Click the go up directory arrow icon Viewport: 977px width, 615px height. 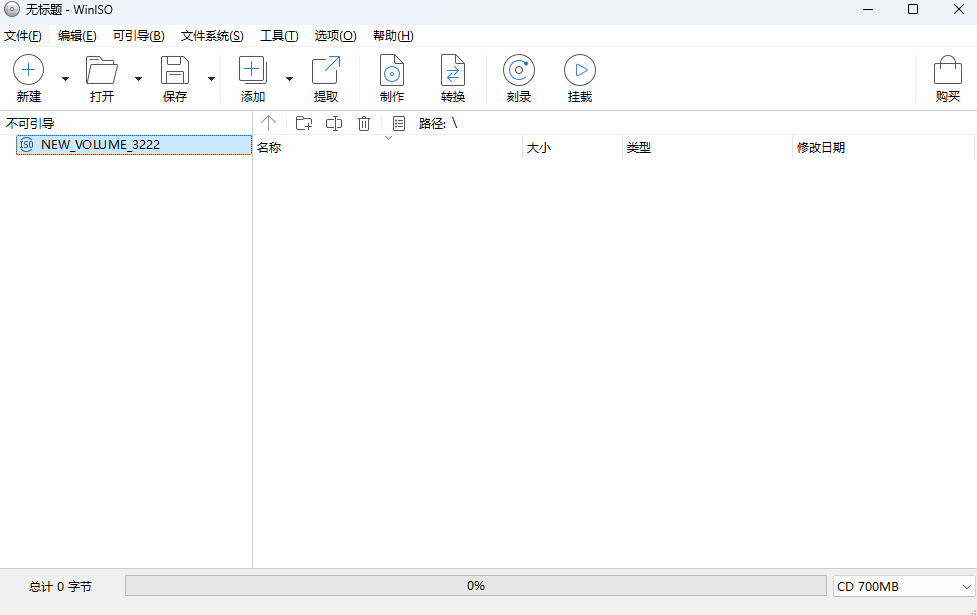(x=268, y=122)
